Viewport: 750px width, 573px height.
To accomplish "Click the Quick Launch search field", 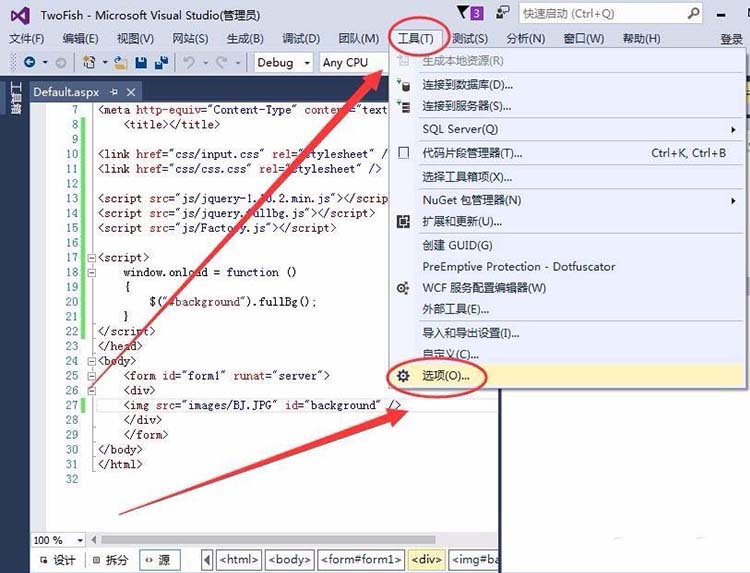I will [x=611, y=13].
